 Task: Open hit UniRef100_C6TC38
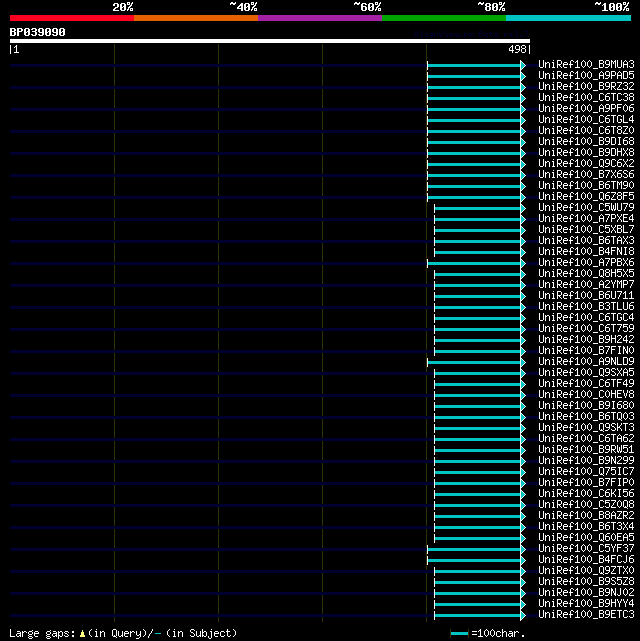tap(586, 98)
